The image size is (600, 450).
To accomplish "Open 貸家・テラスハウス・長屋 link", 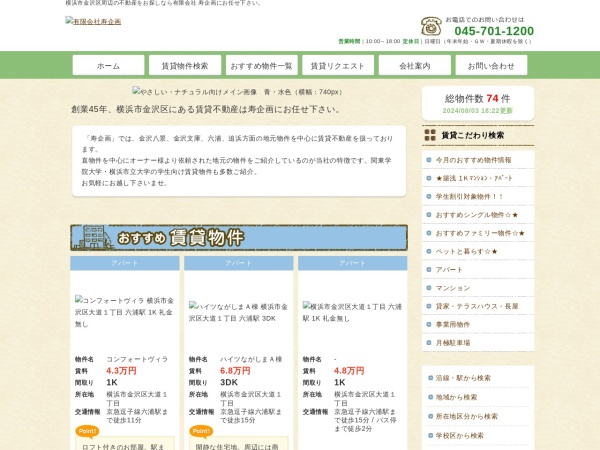I will tap(477, 307).
